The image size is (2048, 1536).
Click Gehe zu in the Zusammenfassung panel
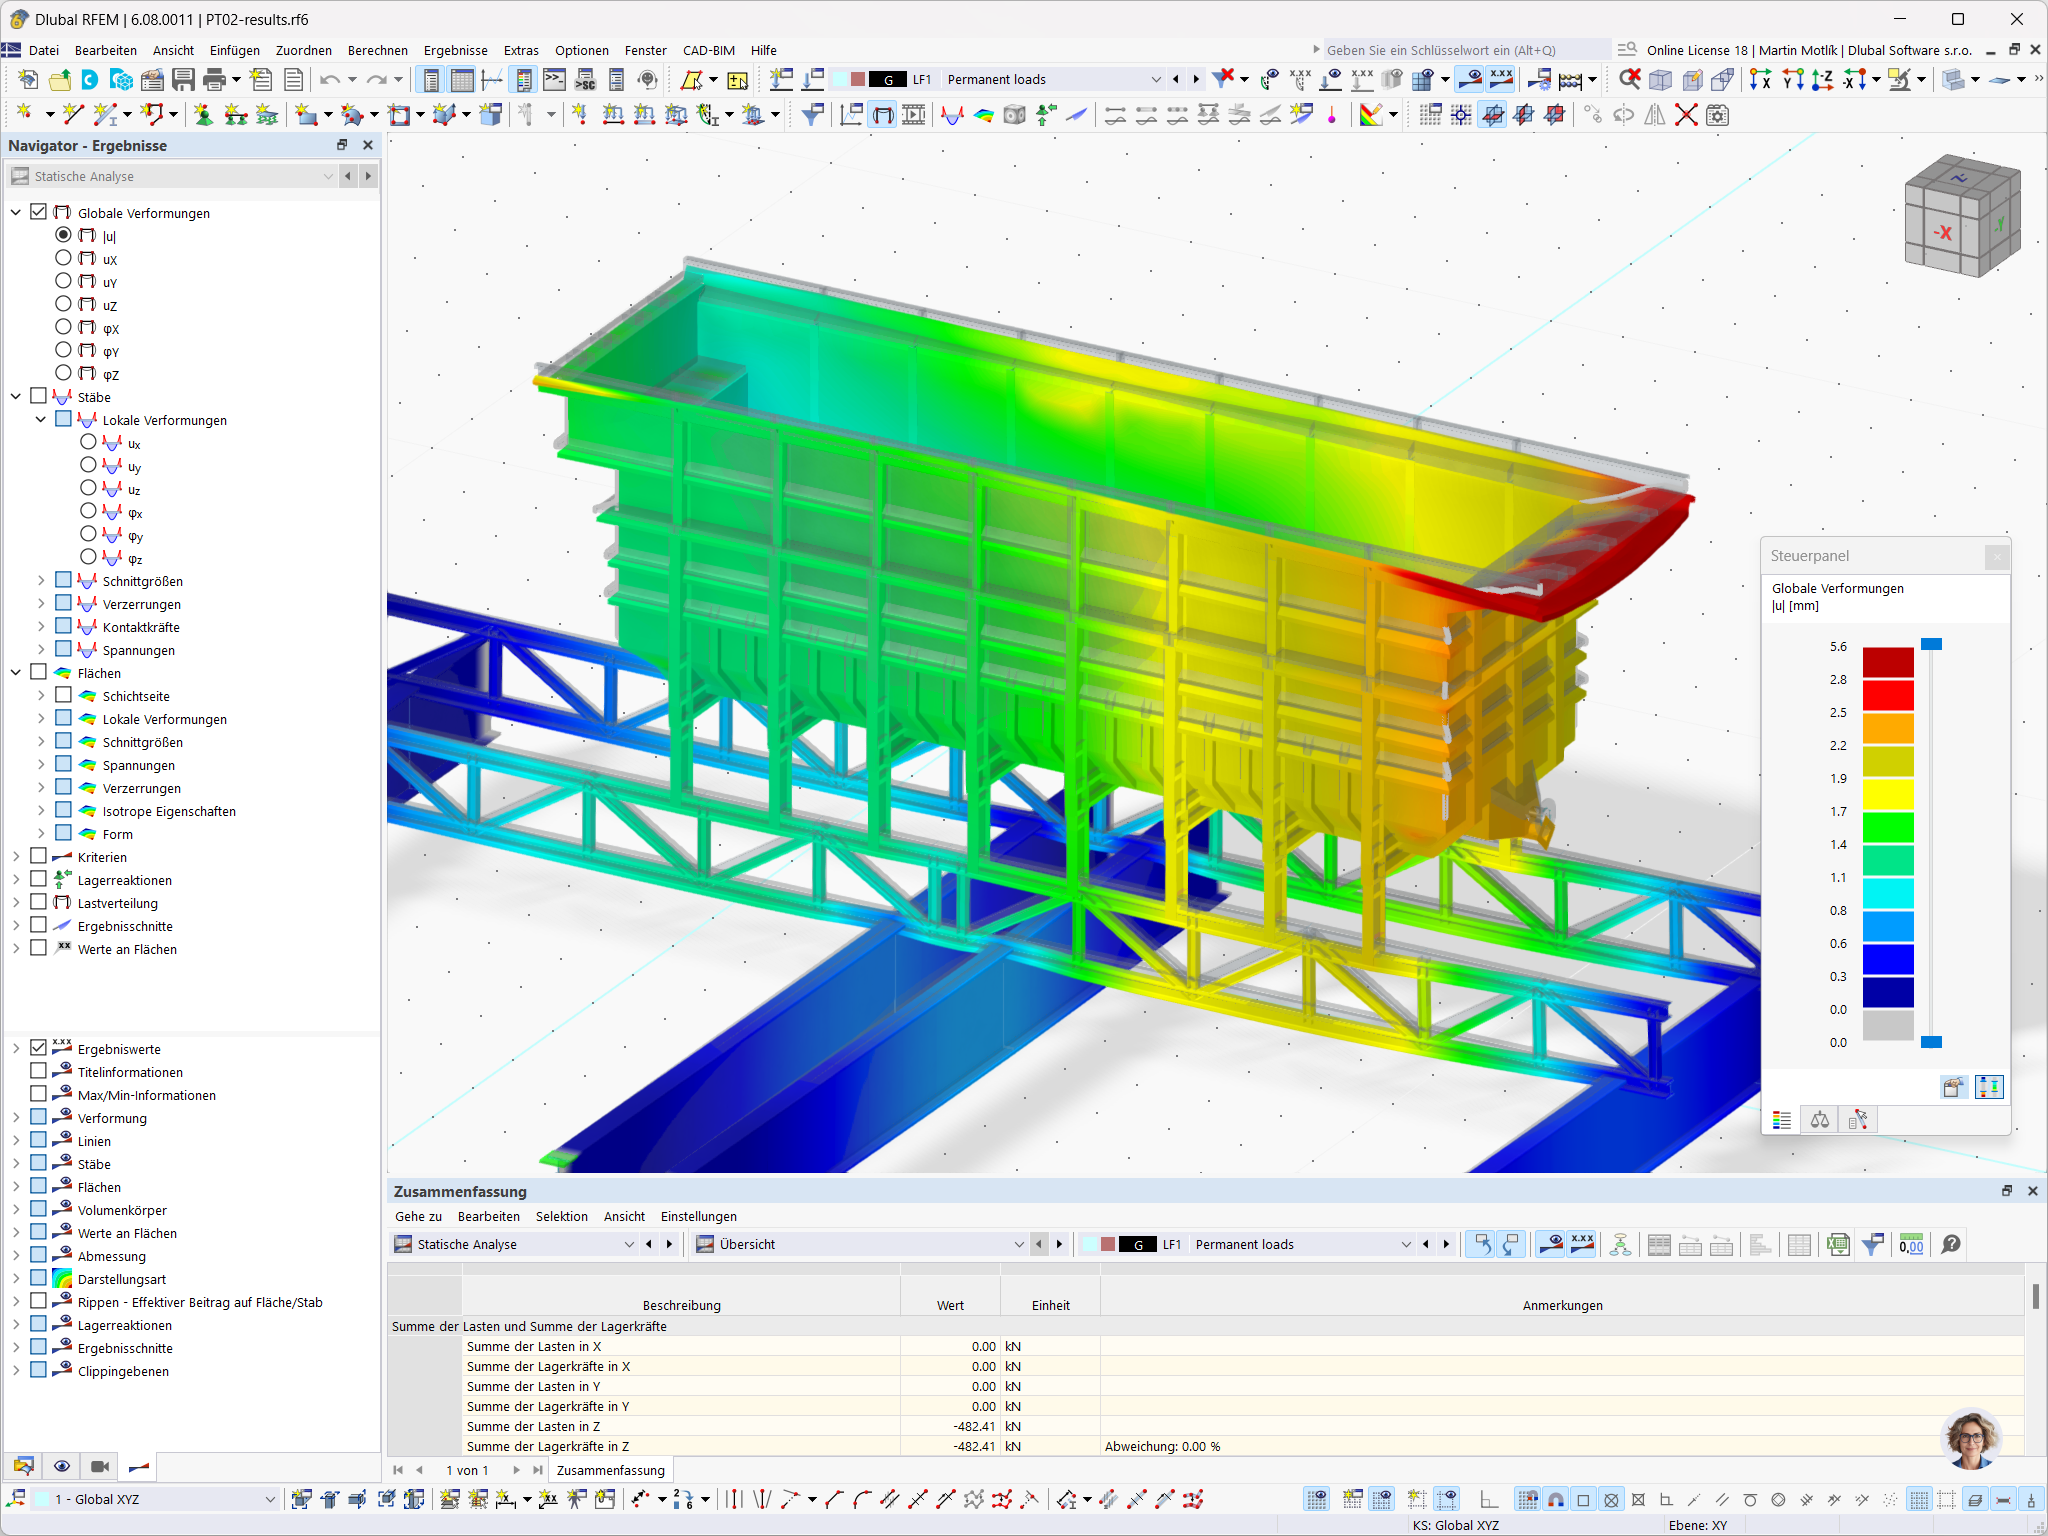pyautogui.click(x=418, y=1216)
